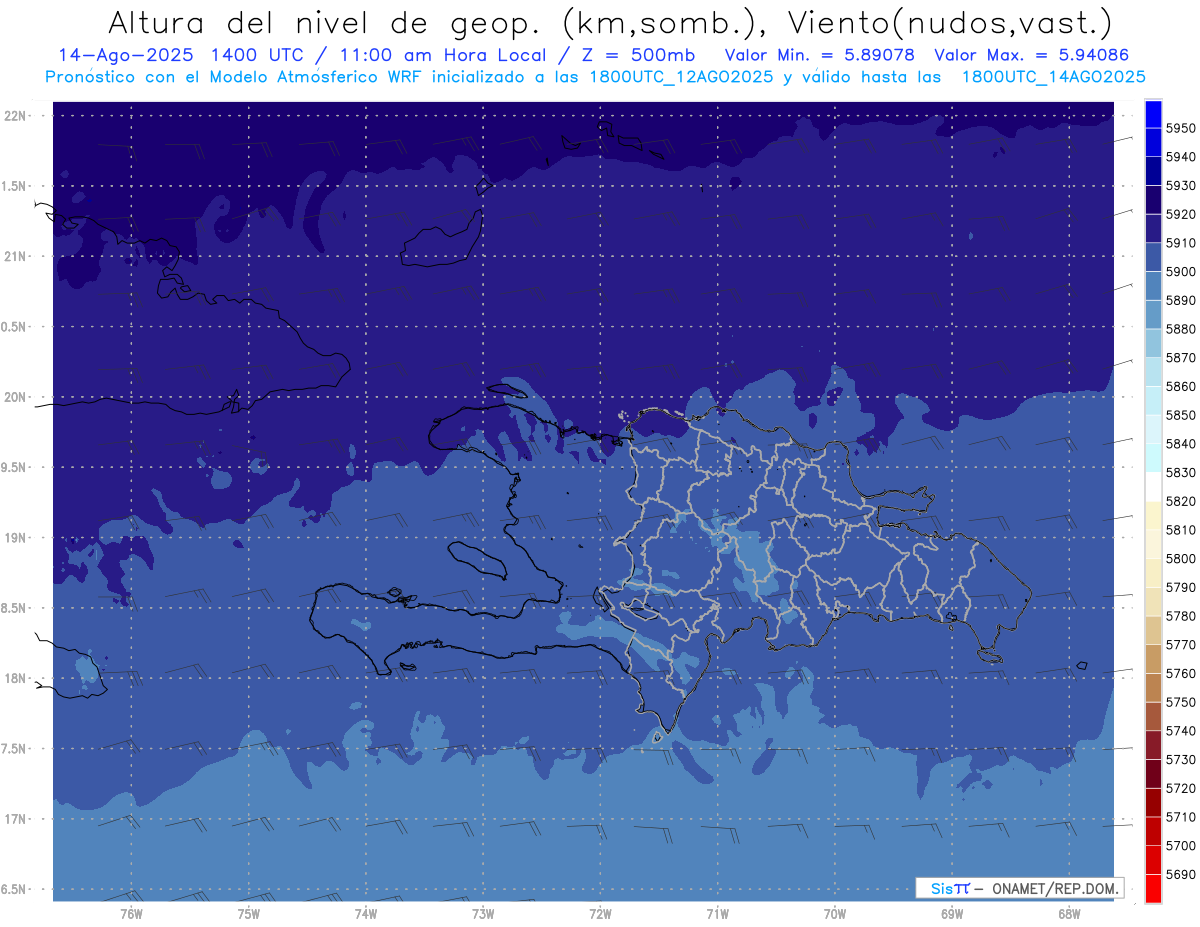Click the '5880' legend value
Screen dimensions: 1200x927
[1181, 329]
